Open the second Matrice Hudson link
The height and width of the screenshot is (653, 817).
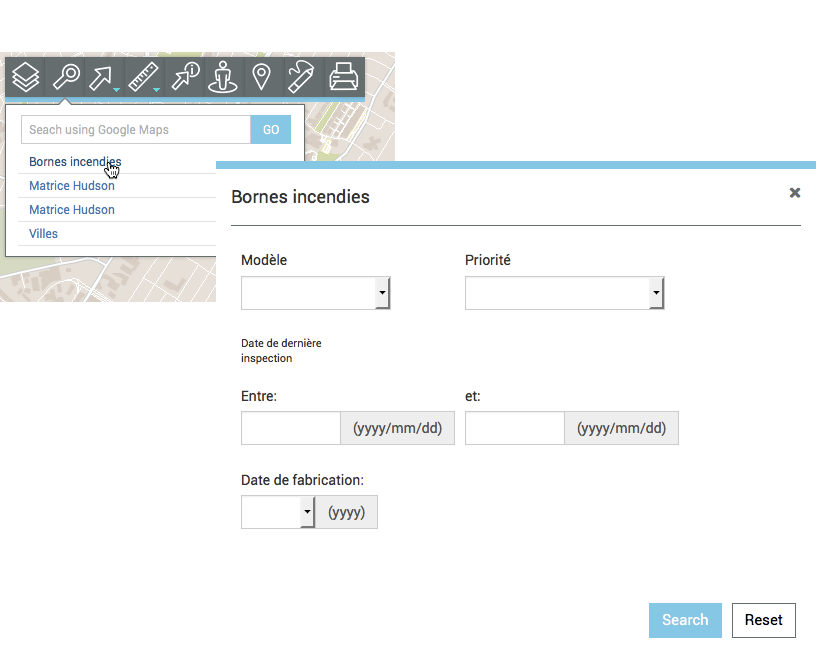pyautogui.click(x=72, y=210)
